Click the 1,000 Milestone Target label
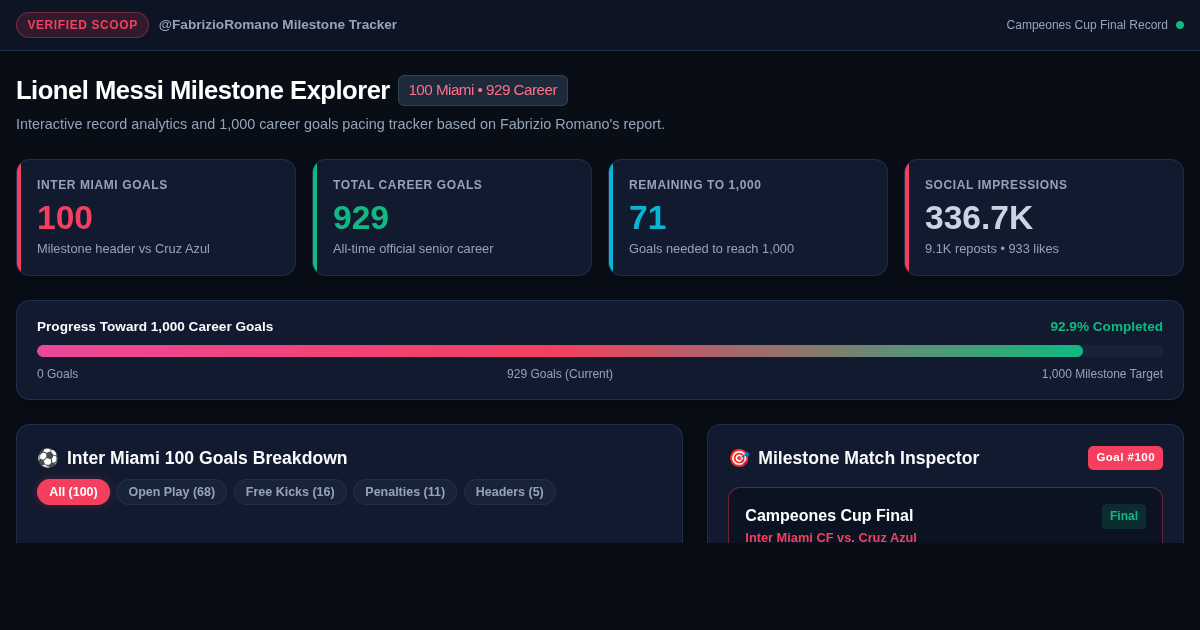This screenshot has width=1200, height=630. (1102, 374)
